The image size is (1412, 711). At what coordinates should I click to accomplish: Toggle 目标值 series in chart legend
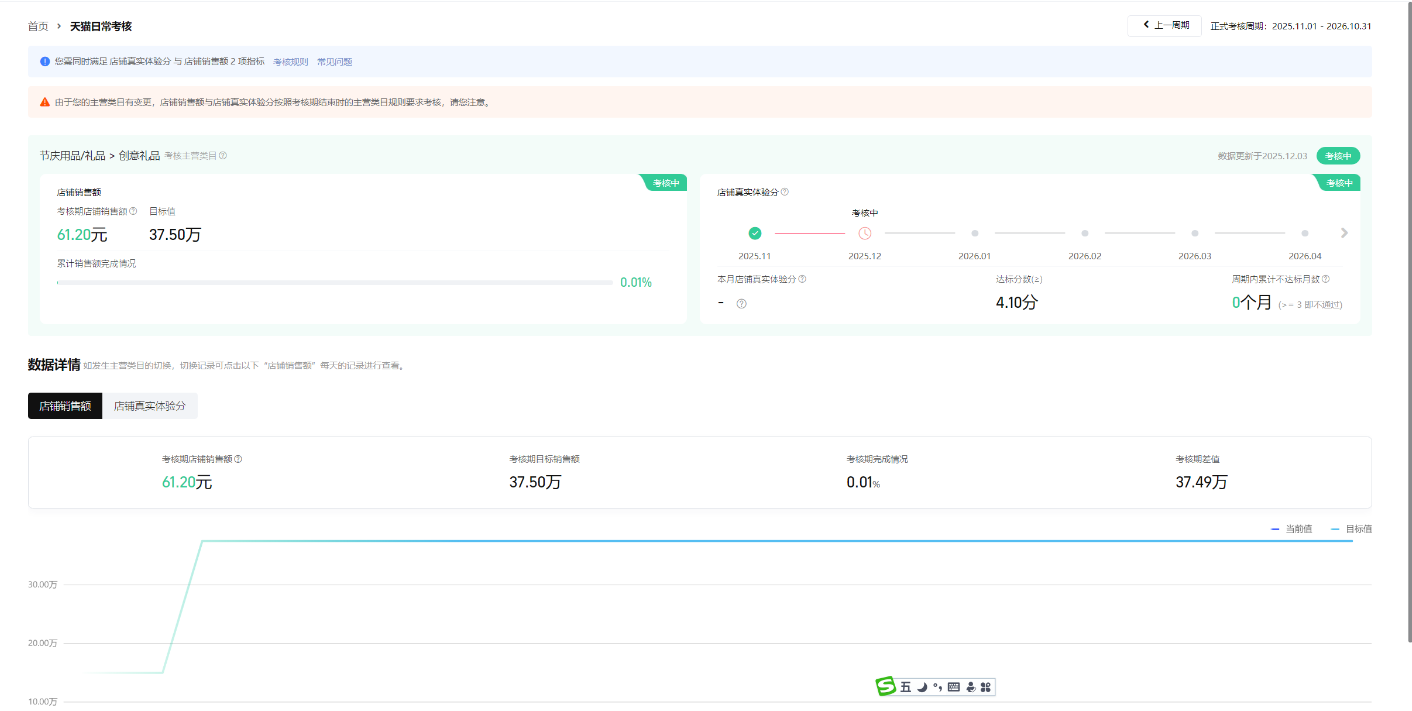(1351, 528)
